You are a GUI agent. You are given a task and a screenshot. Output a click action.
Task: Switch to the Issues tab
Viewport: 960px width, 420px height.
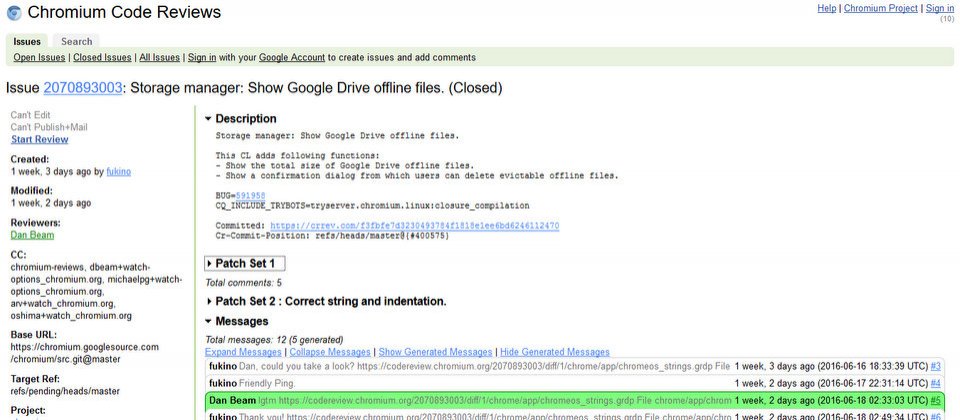pyautogui.click(x=27, y=42)
